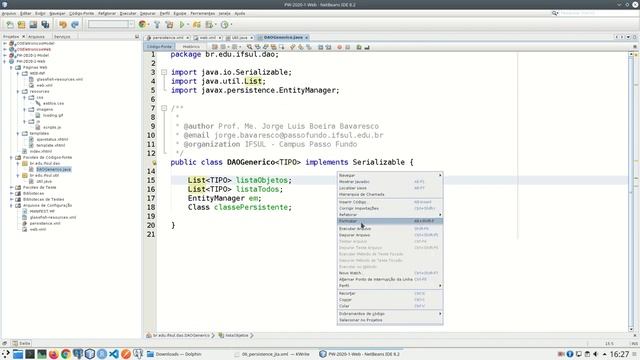Collapse the Páginas Web folder node
The image size is (640, 360).
pos(11,67)
